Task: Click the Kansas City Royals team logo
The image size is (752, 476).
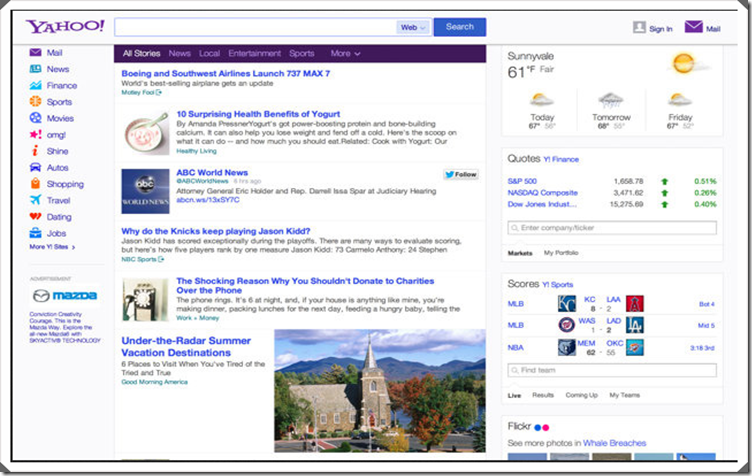Action: [567, 304]
